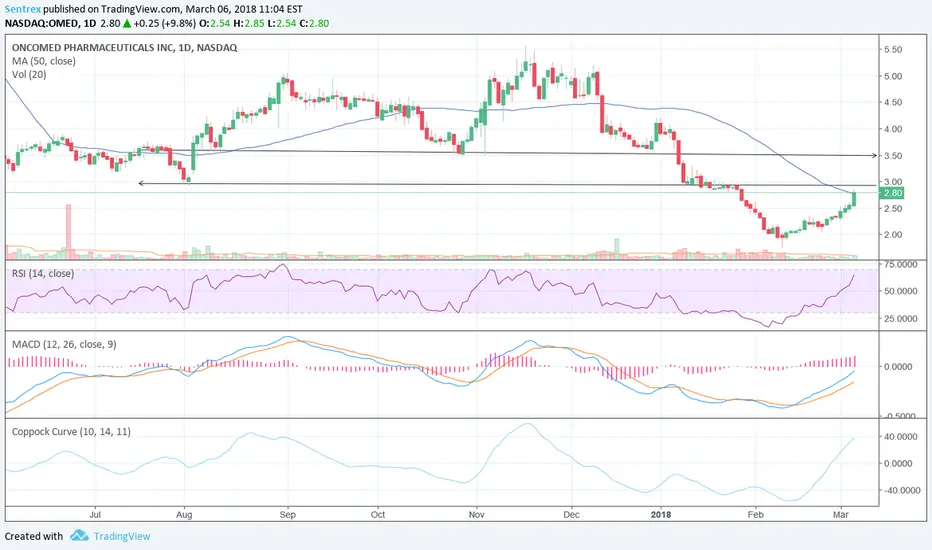Click the 4.00 price axis label
The image size is (932, 550).
893,129
